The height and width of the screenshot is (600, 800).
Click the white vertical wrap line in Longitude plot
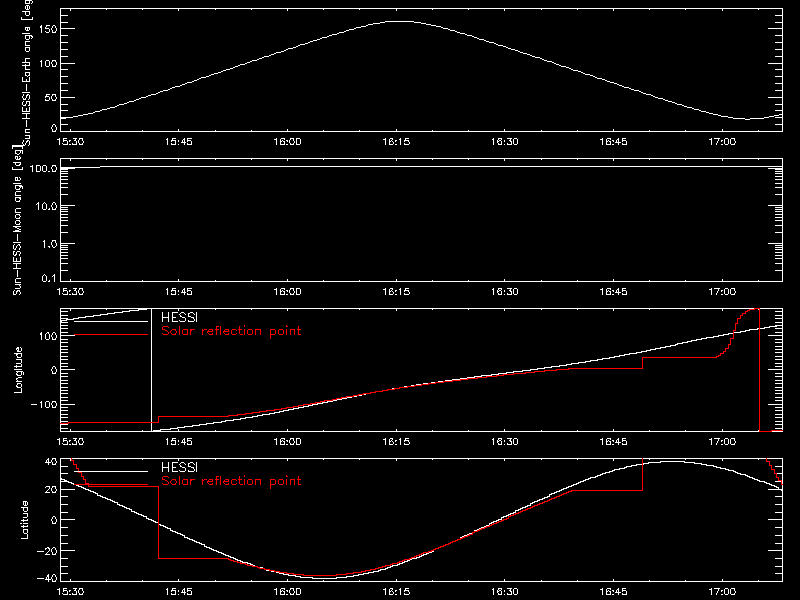[x=152, y=370]
